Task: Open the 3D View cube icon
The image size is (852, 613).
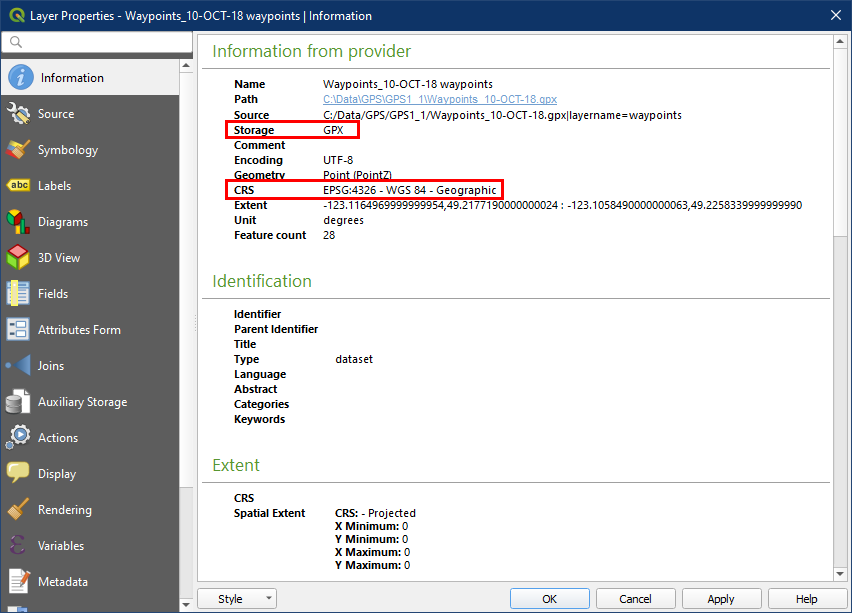Action: coord(18,258)
